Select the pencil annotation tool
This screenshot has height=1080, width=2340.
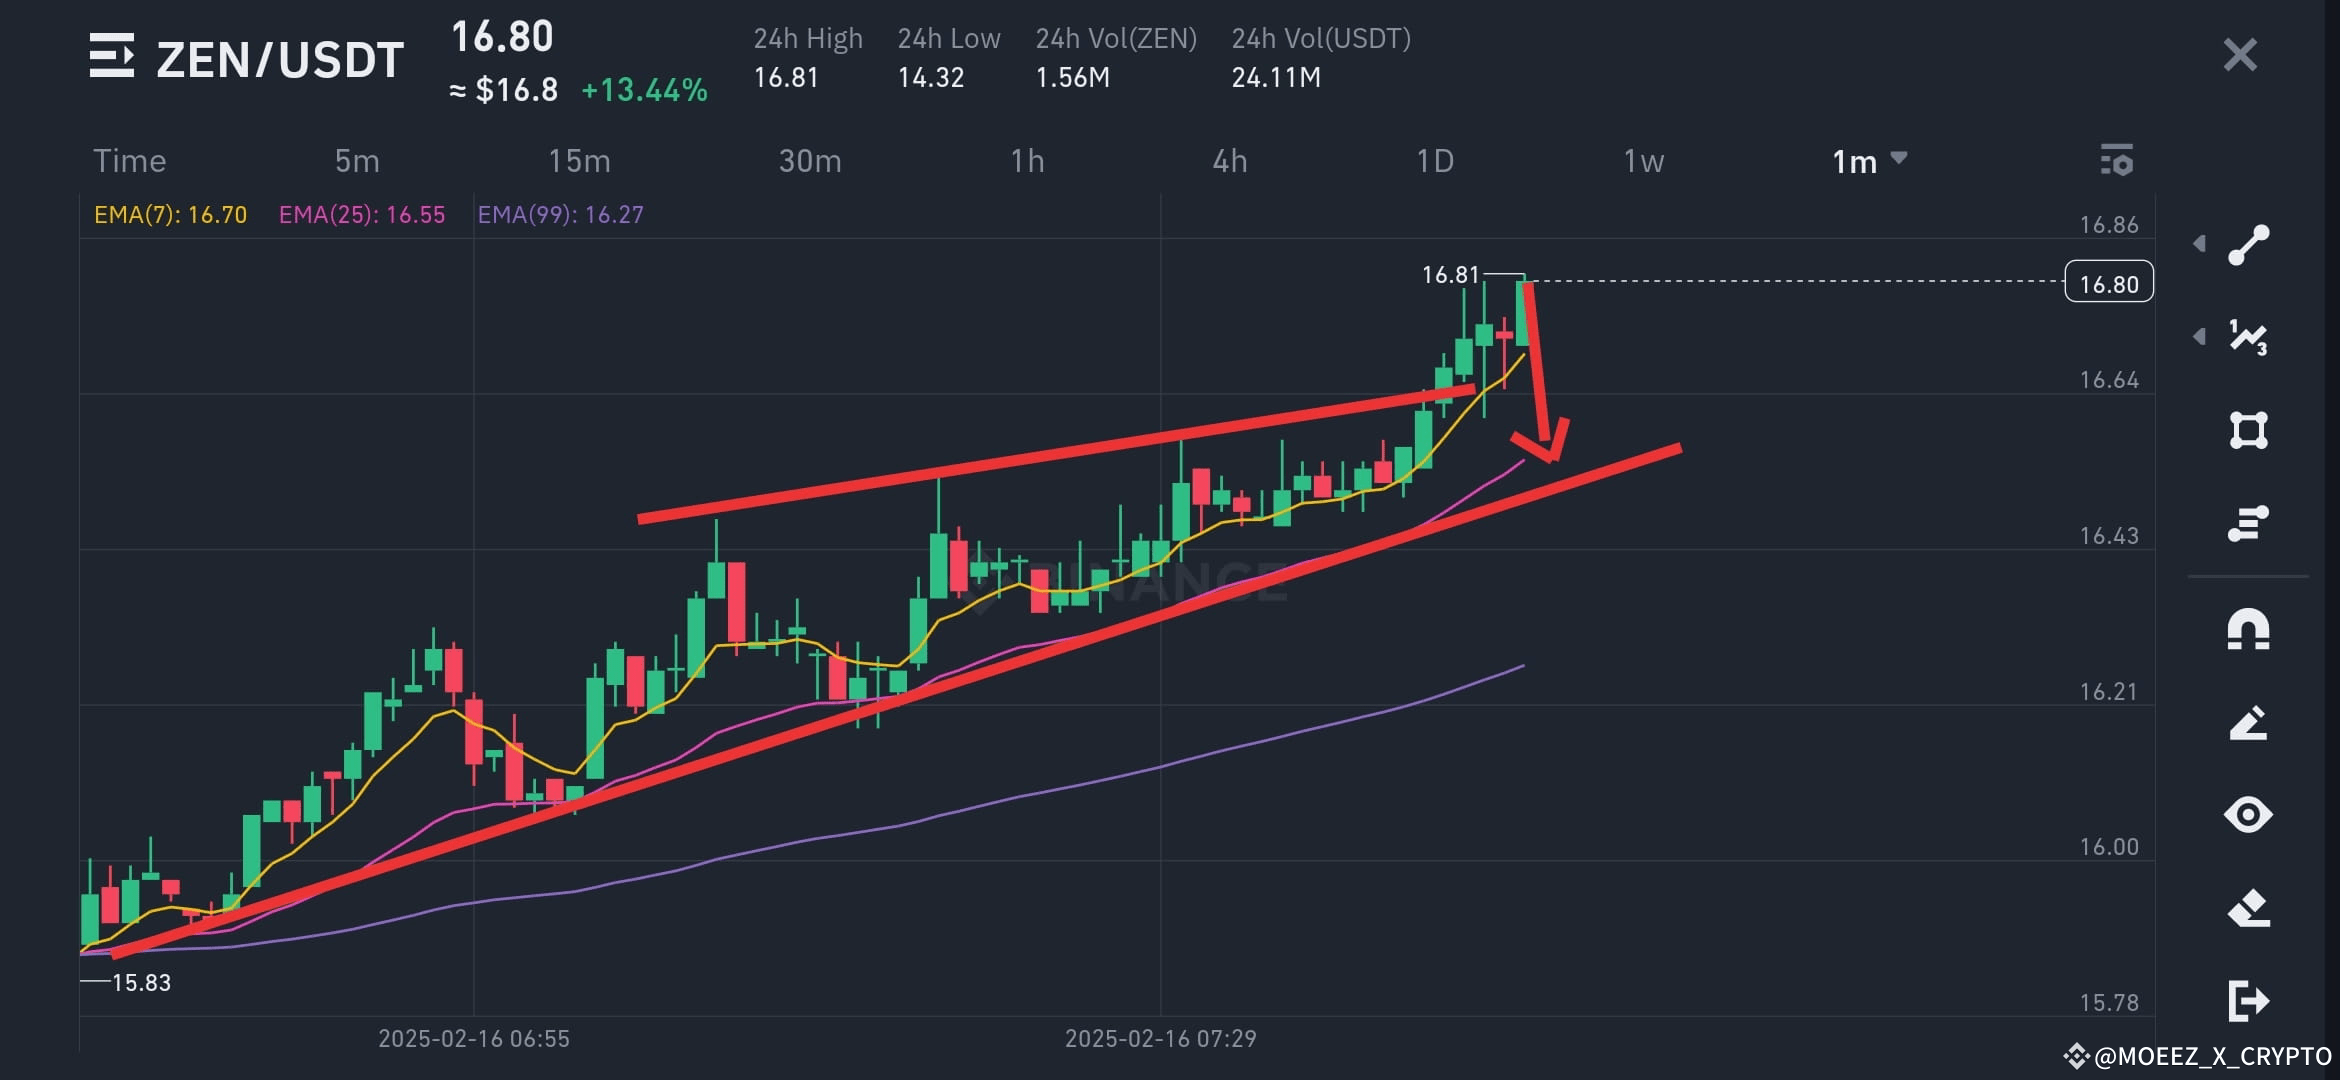[2249, 723]
